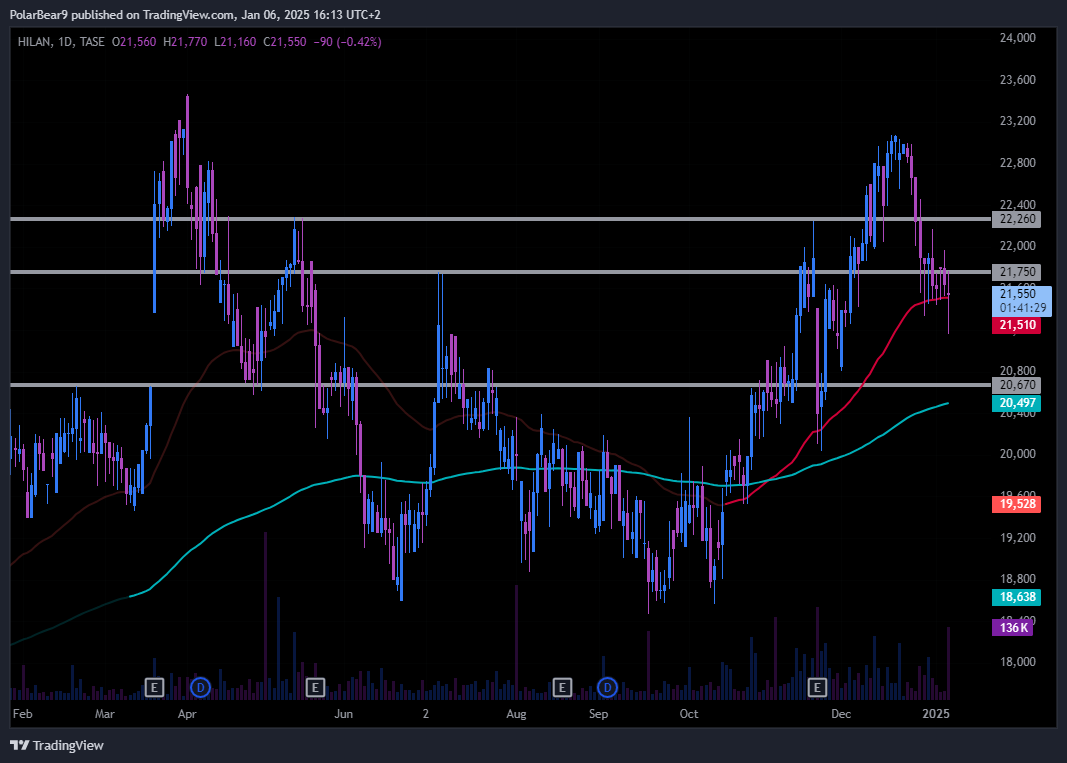The width and height of the screenshot is (1067, 763).
Task: Click the 22,800 price scale label
Action: point(1017,163)
